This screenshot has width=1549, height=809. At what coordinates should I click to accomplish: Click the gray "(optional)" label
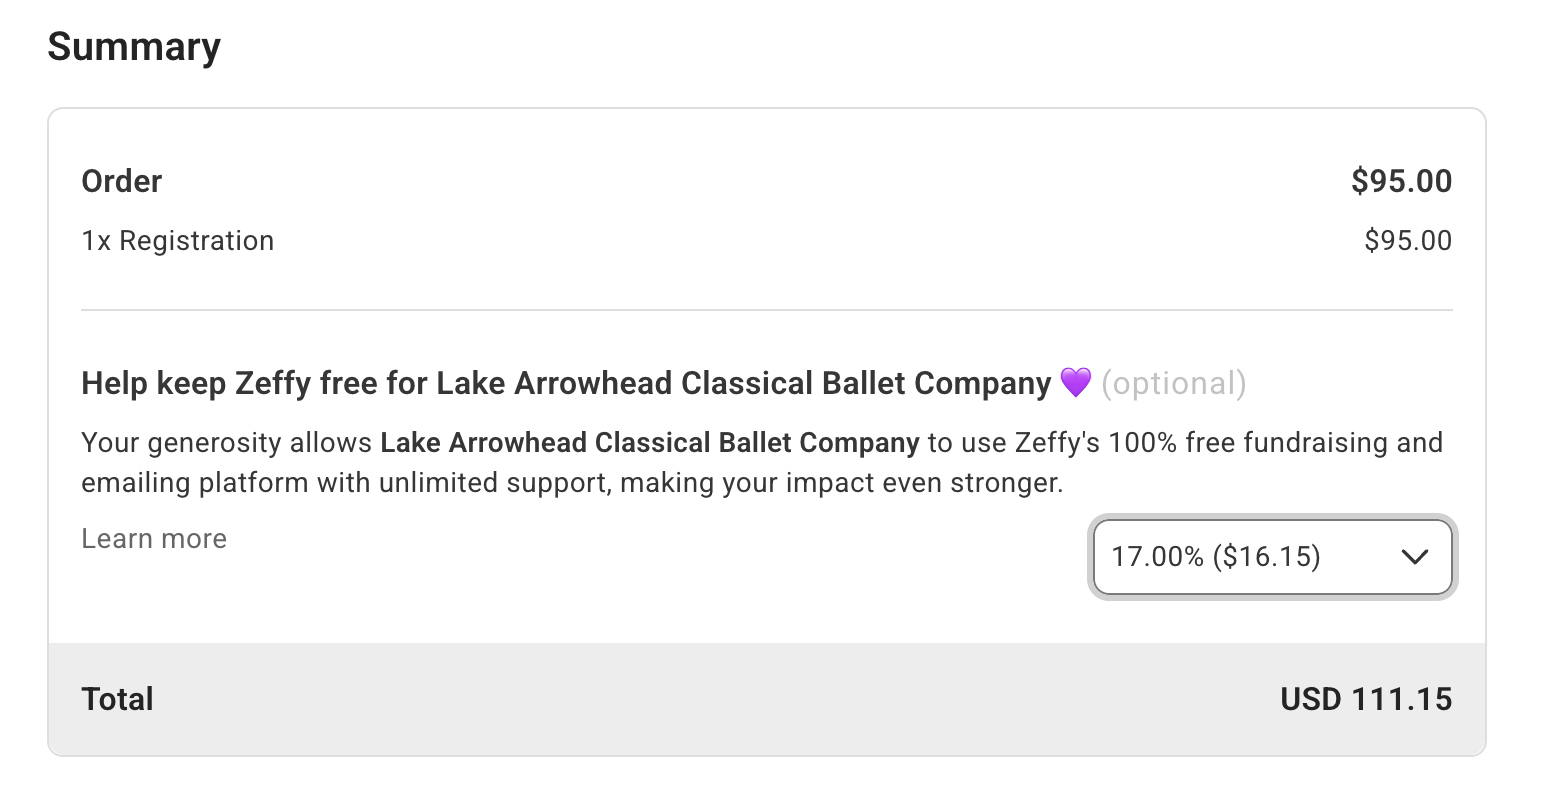(x=1173, y=383)
